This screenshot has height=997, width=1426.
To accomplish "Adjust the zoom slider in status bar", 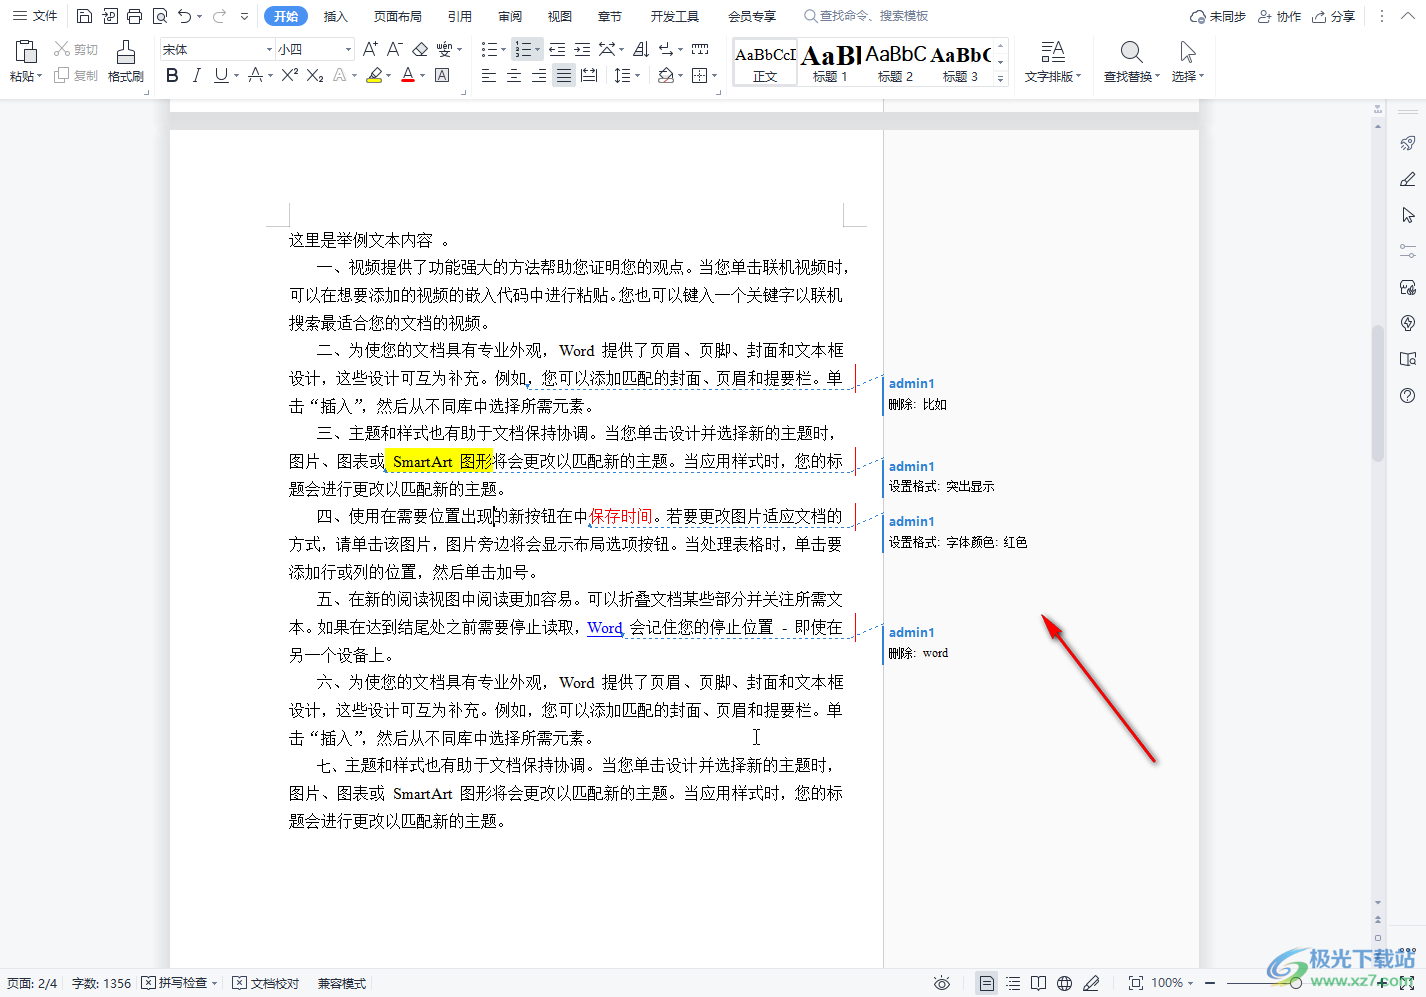I will coord(1296,983).
